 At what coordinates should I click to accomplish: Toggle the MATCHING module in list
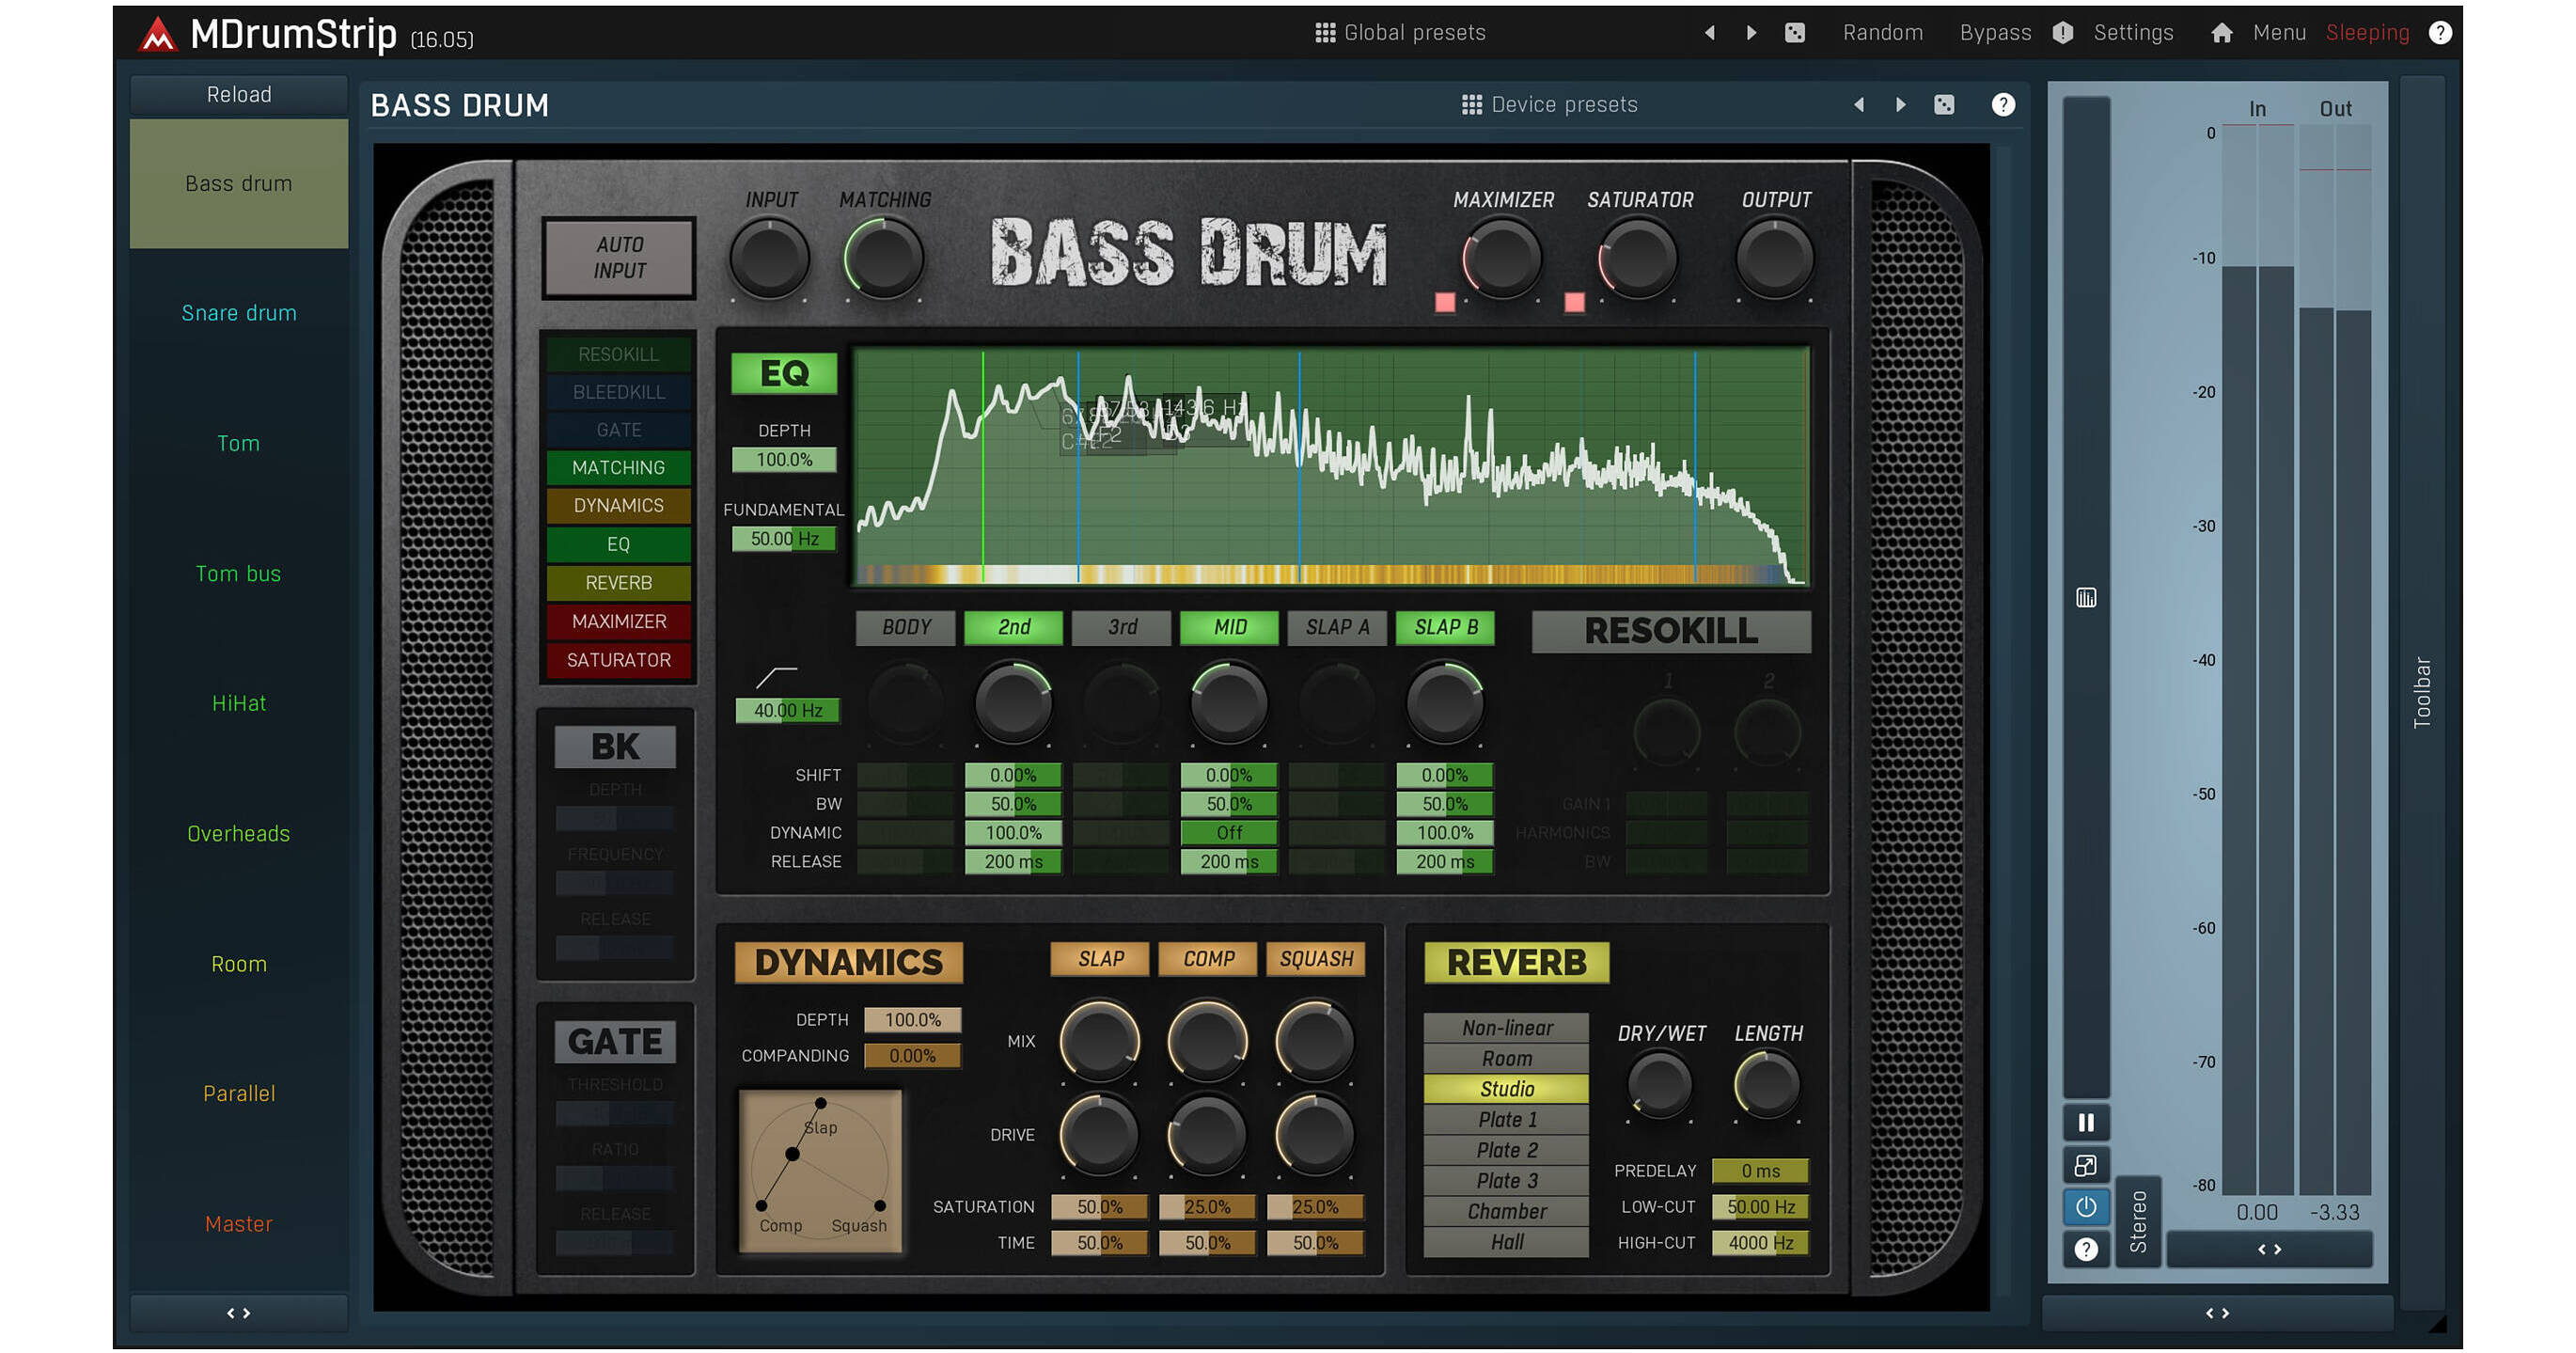[x=618, y=467]
